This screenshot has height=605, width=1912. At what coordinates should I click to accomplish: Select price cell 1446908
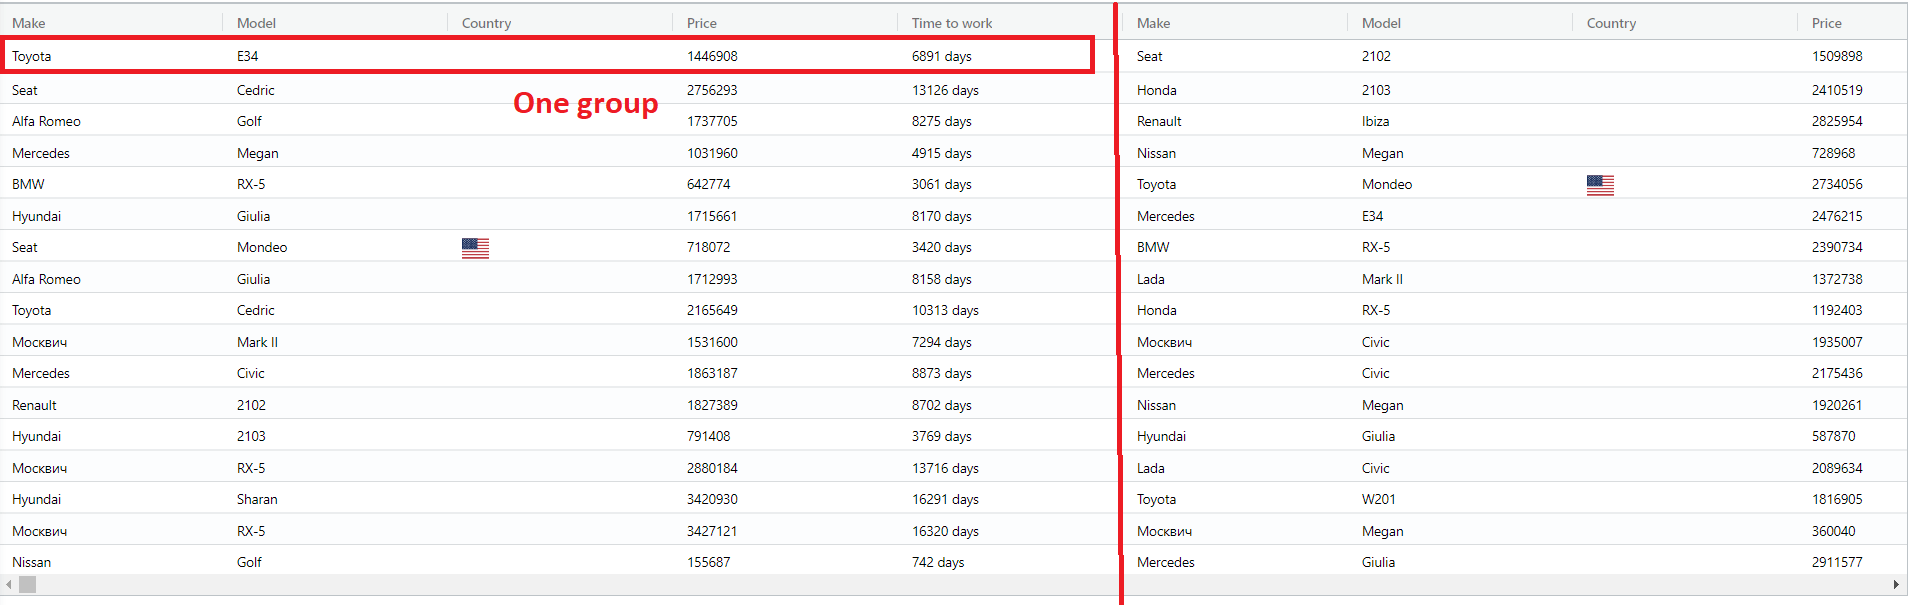(x=712, y=56)
